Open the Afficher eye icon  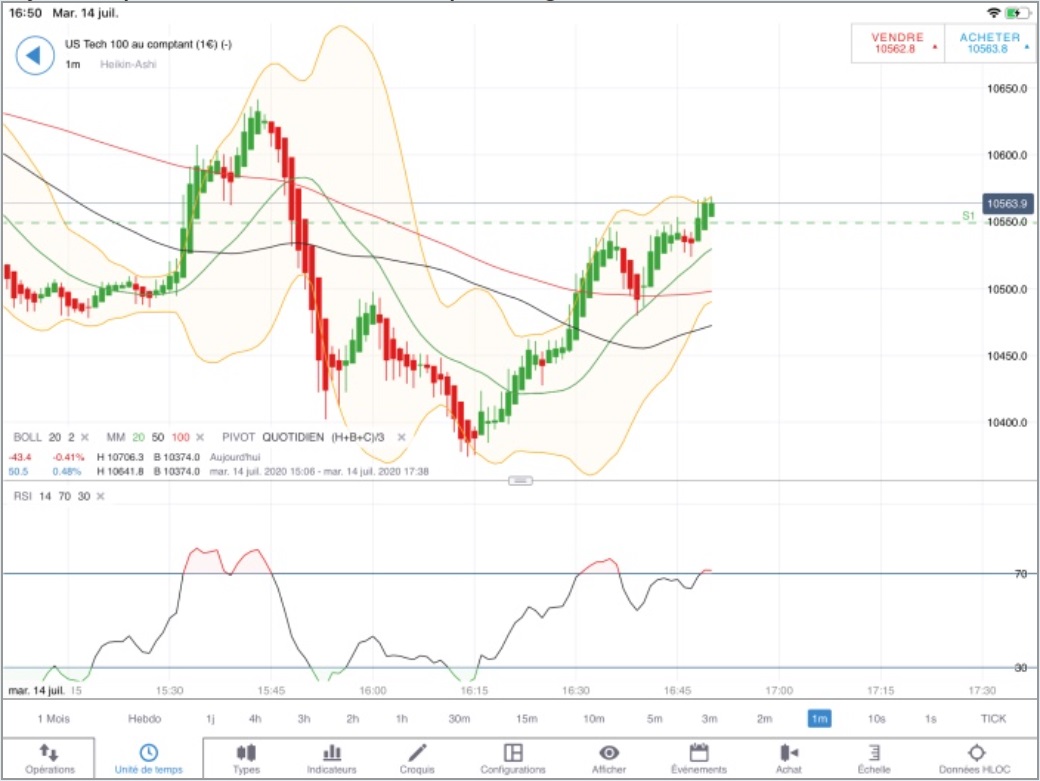(x=608, y=759)
